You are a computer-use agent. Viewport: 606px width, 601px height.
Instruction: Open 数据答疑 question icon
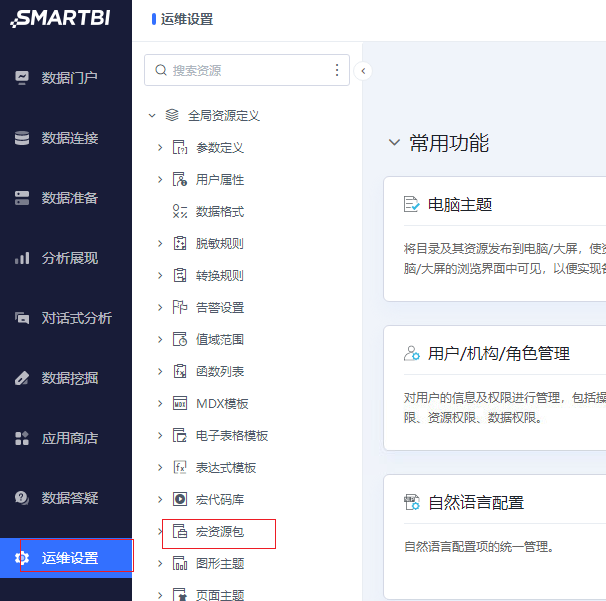(x=22, y=498)
